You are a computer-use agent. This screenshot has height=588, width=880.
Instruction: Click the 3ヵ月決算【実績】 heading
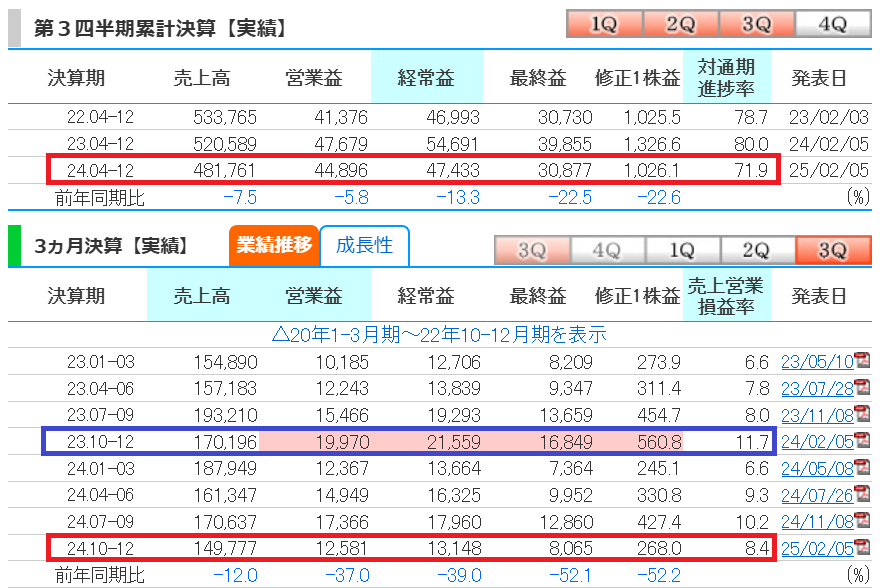coord(111,245)
